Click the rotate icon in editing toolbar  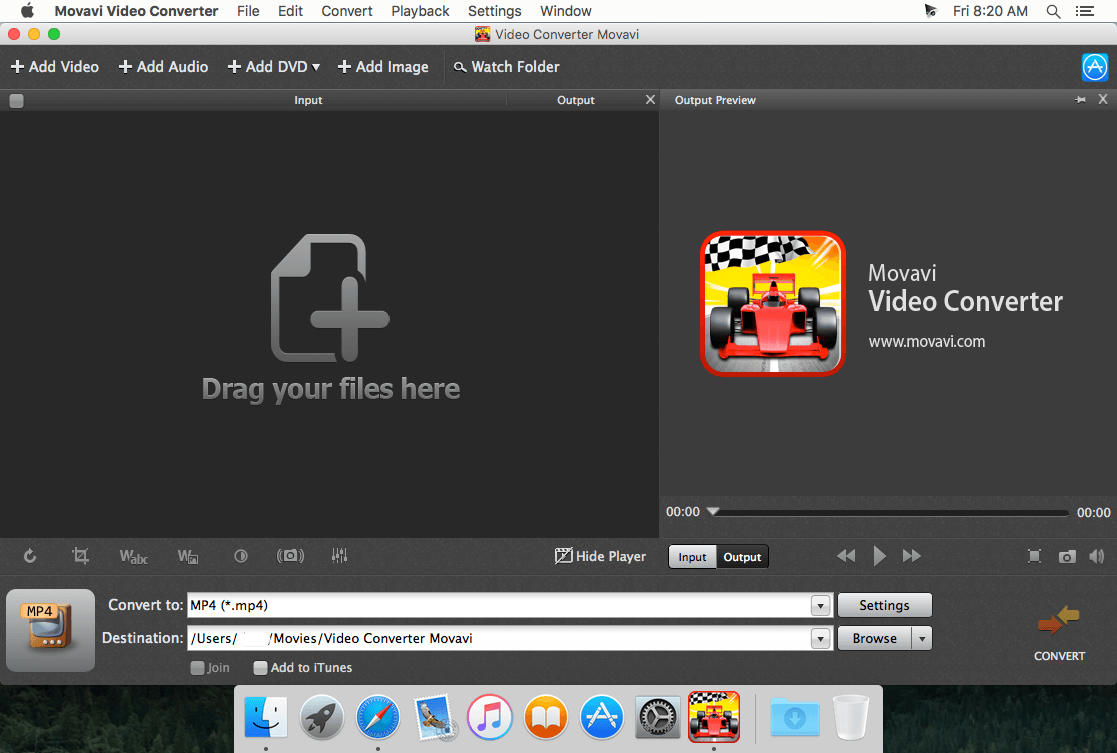point(30,556)
